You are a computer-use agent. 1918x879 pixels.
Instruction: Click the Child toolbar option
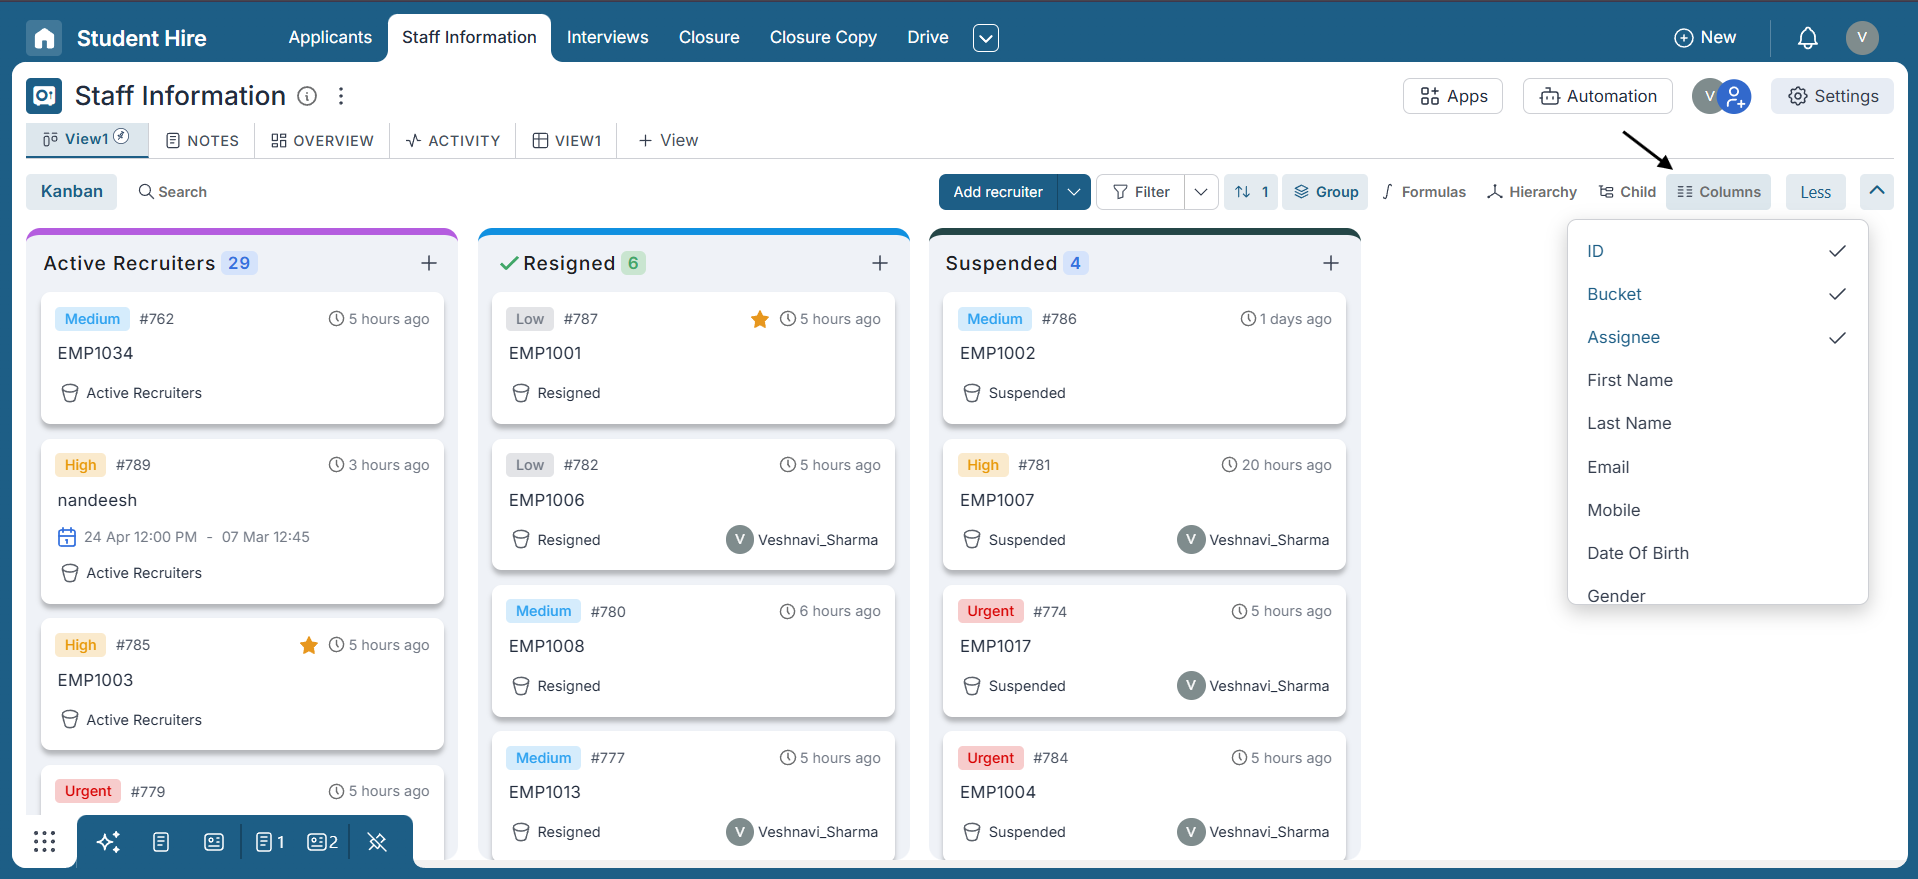click(x=1627, y=192)
